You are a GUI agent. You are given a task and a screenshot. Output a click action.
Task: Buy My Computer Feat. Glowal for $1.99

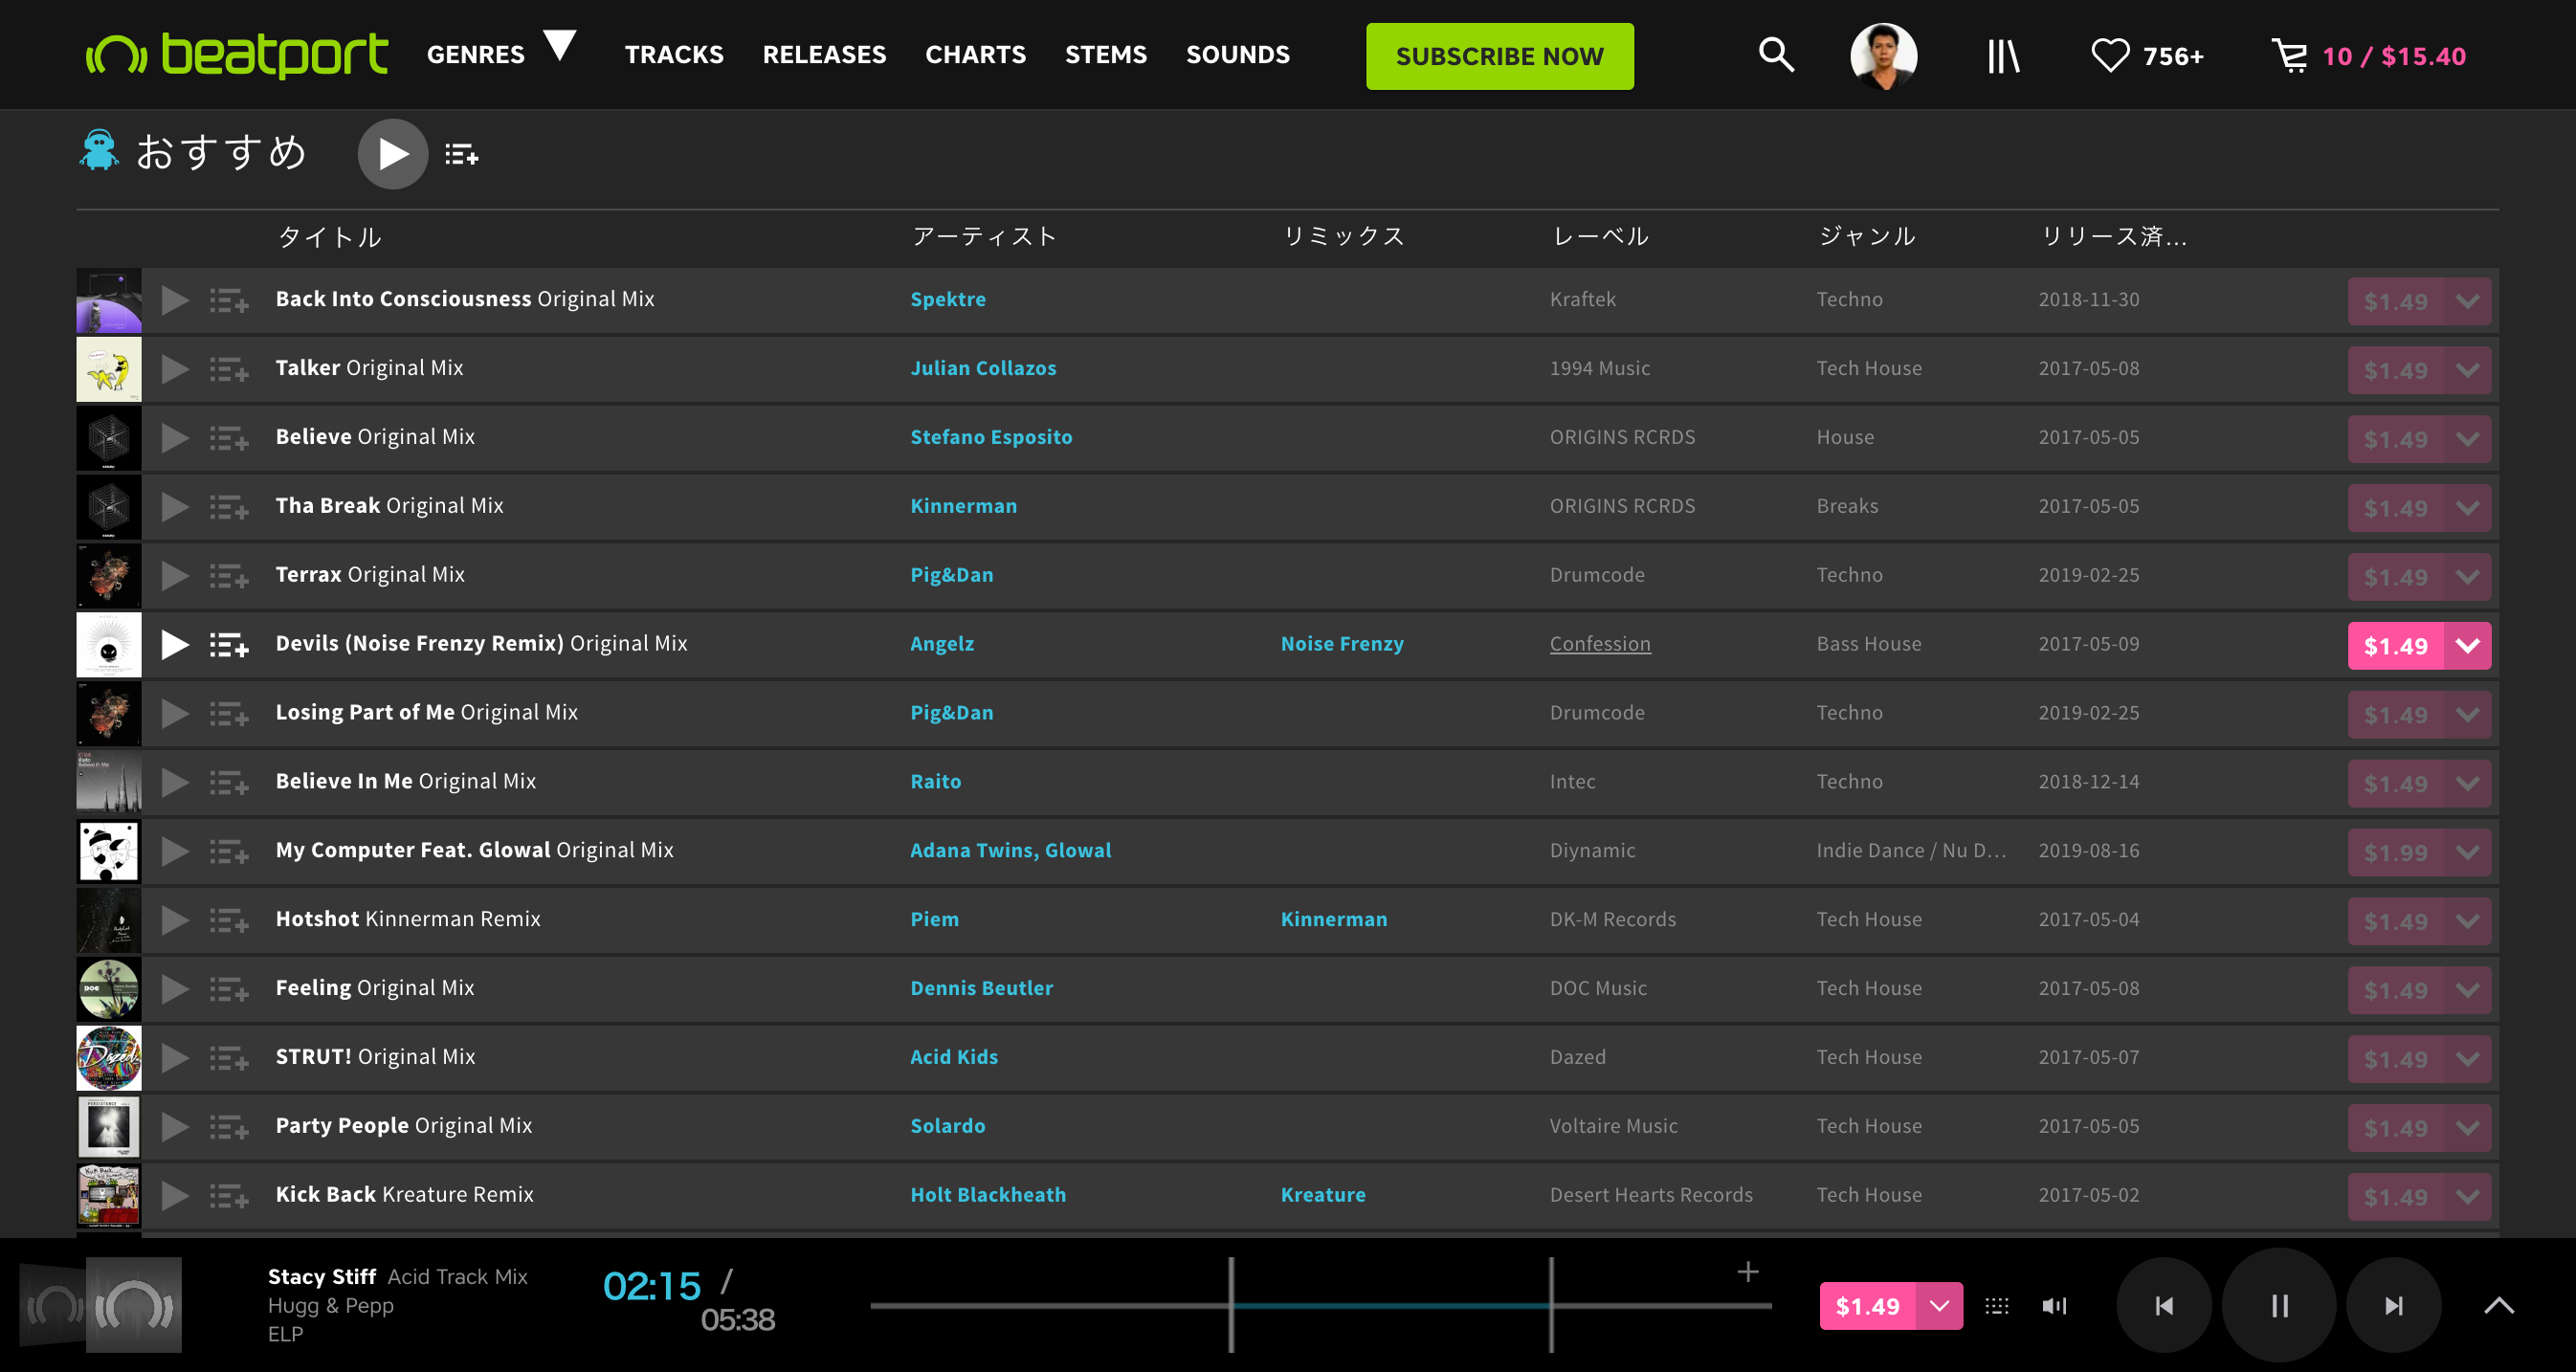point(2396,852)
